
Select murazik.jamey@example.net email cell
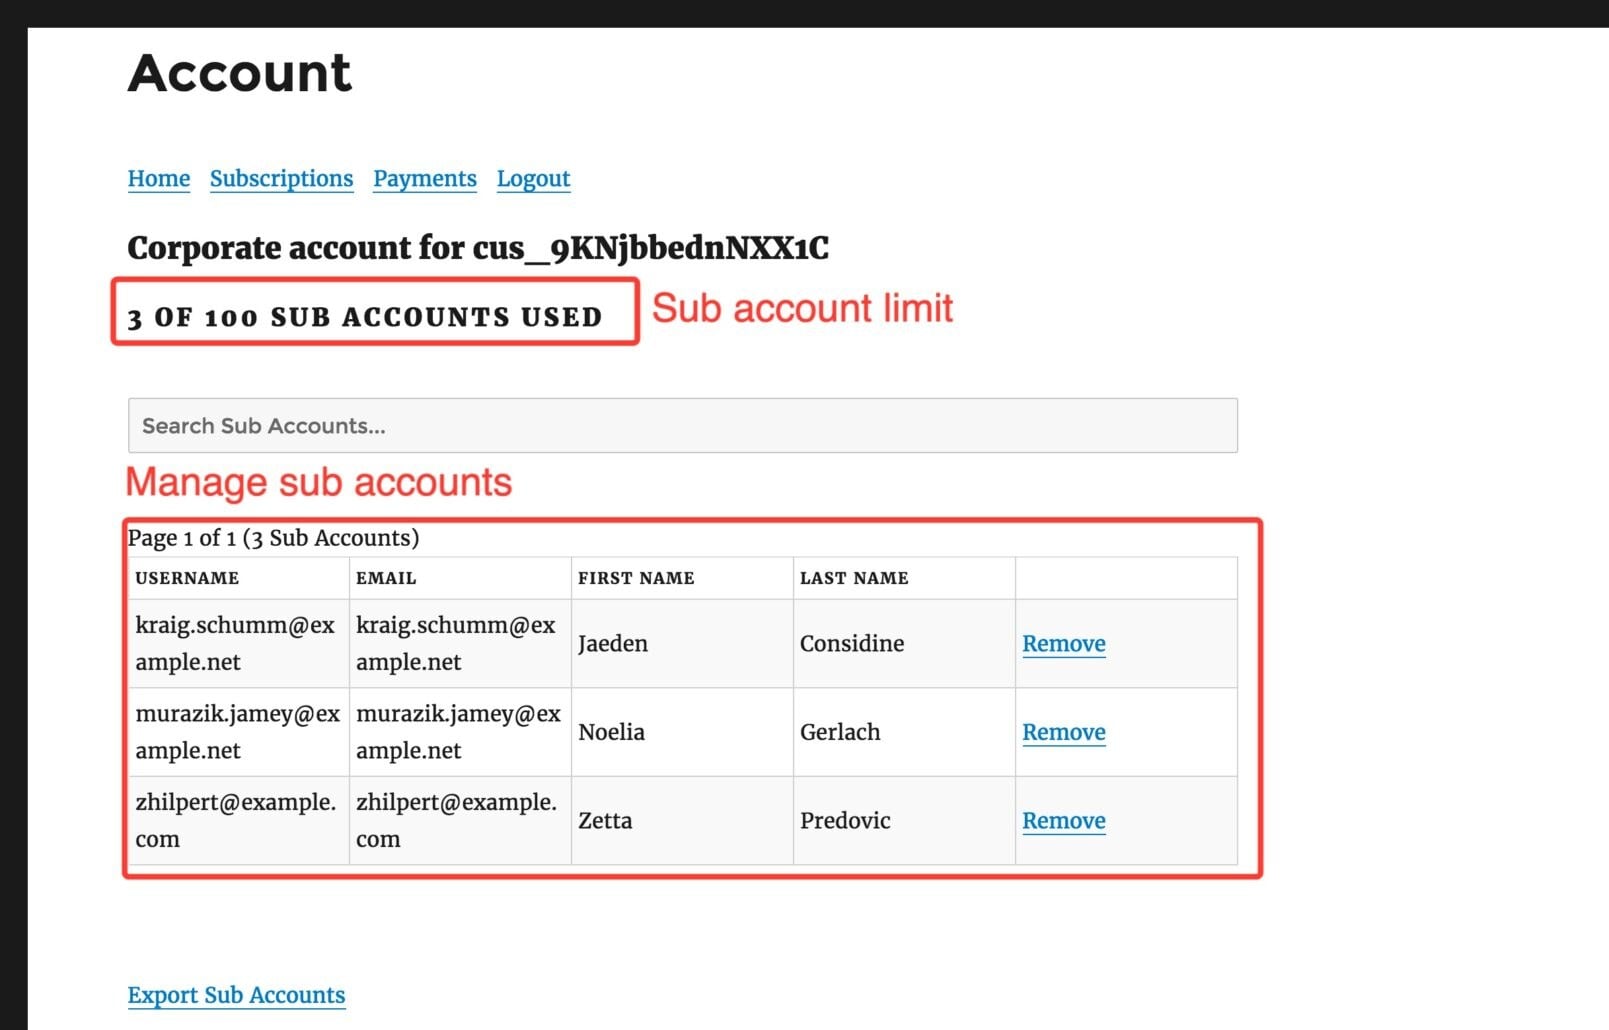click(459, 732)
